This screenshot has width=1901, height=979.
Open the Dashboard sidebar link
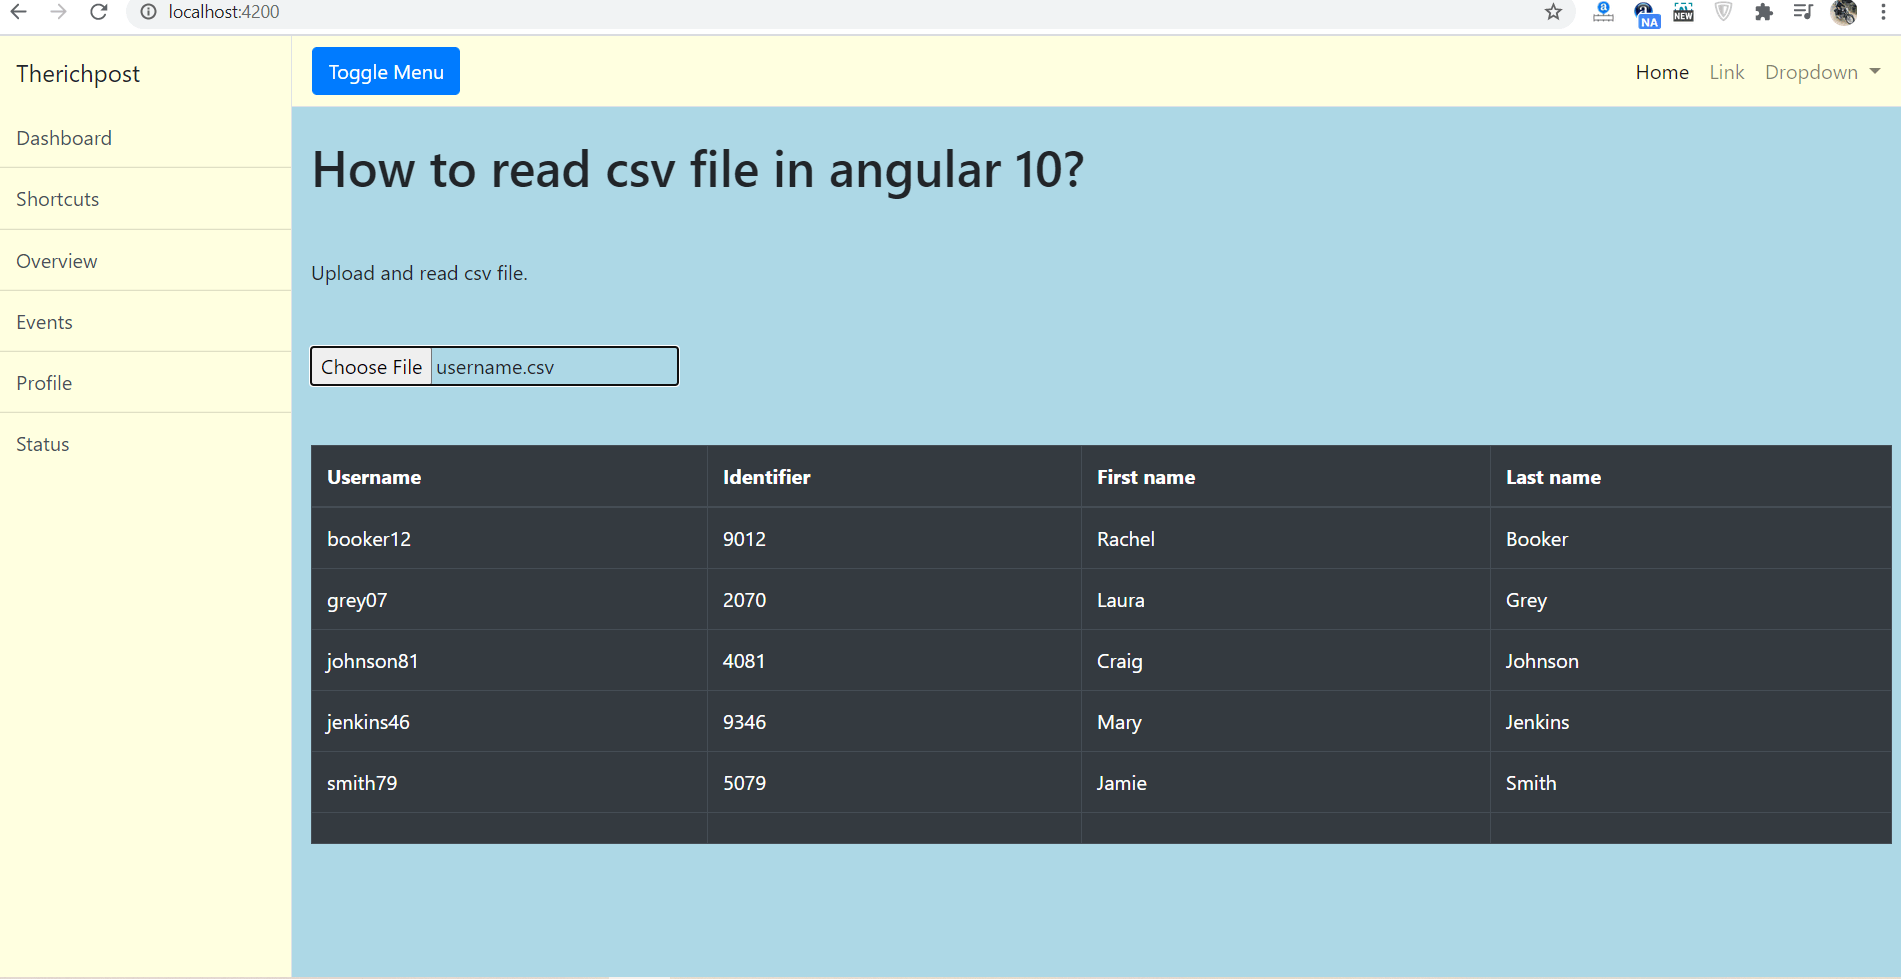64,137
